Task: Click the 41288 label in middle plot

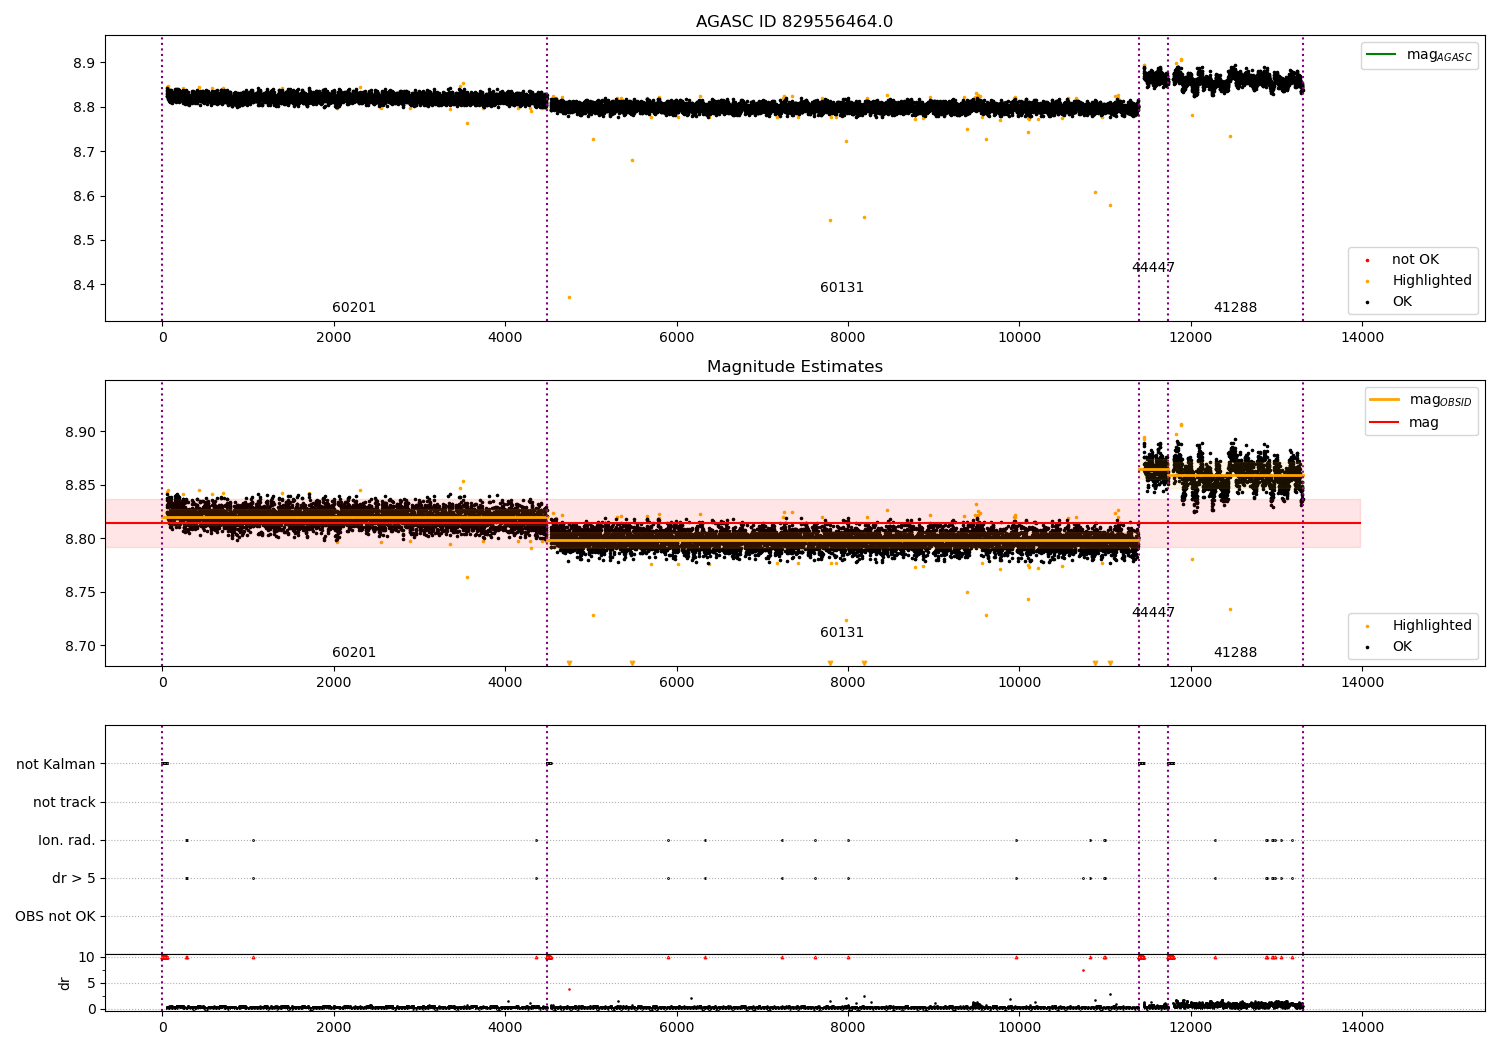Action: coord(1235,653)
